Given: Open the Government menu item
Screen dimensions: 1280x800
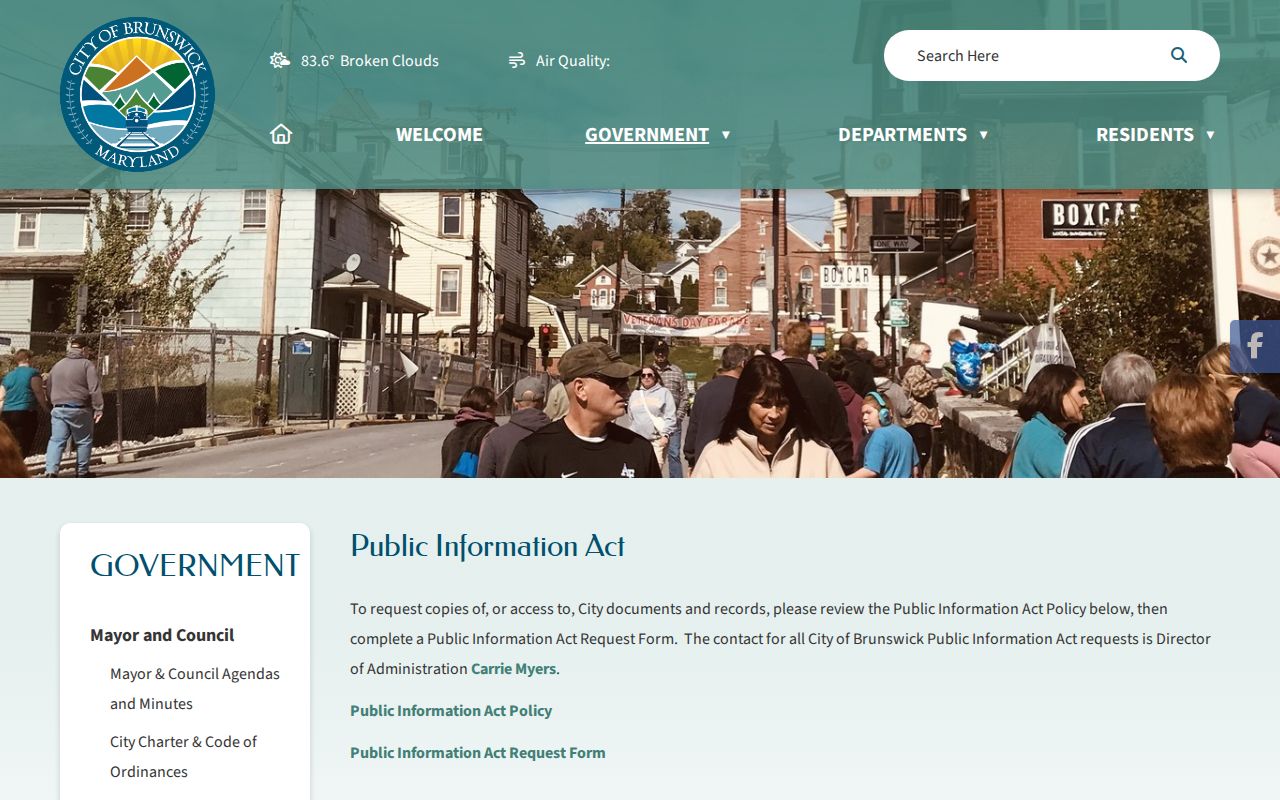Looking at the screenshot, I should (x=647, y=134).
